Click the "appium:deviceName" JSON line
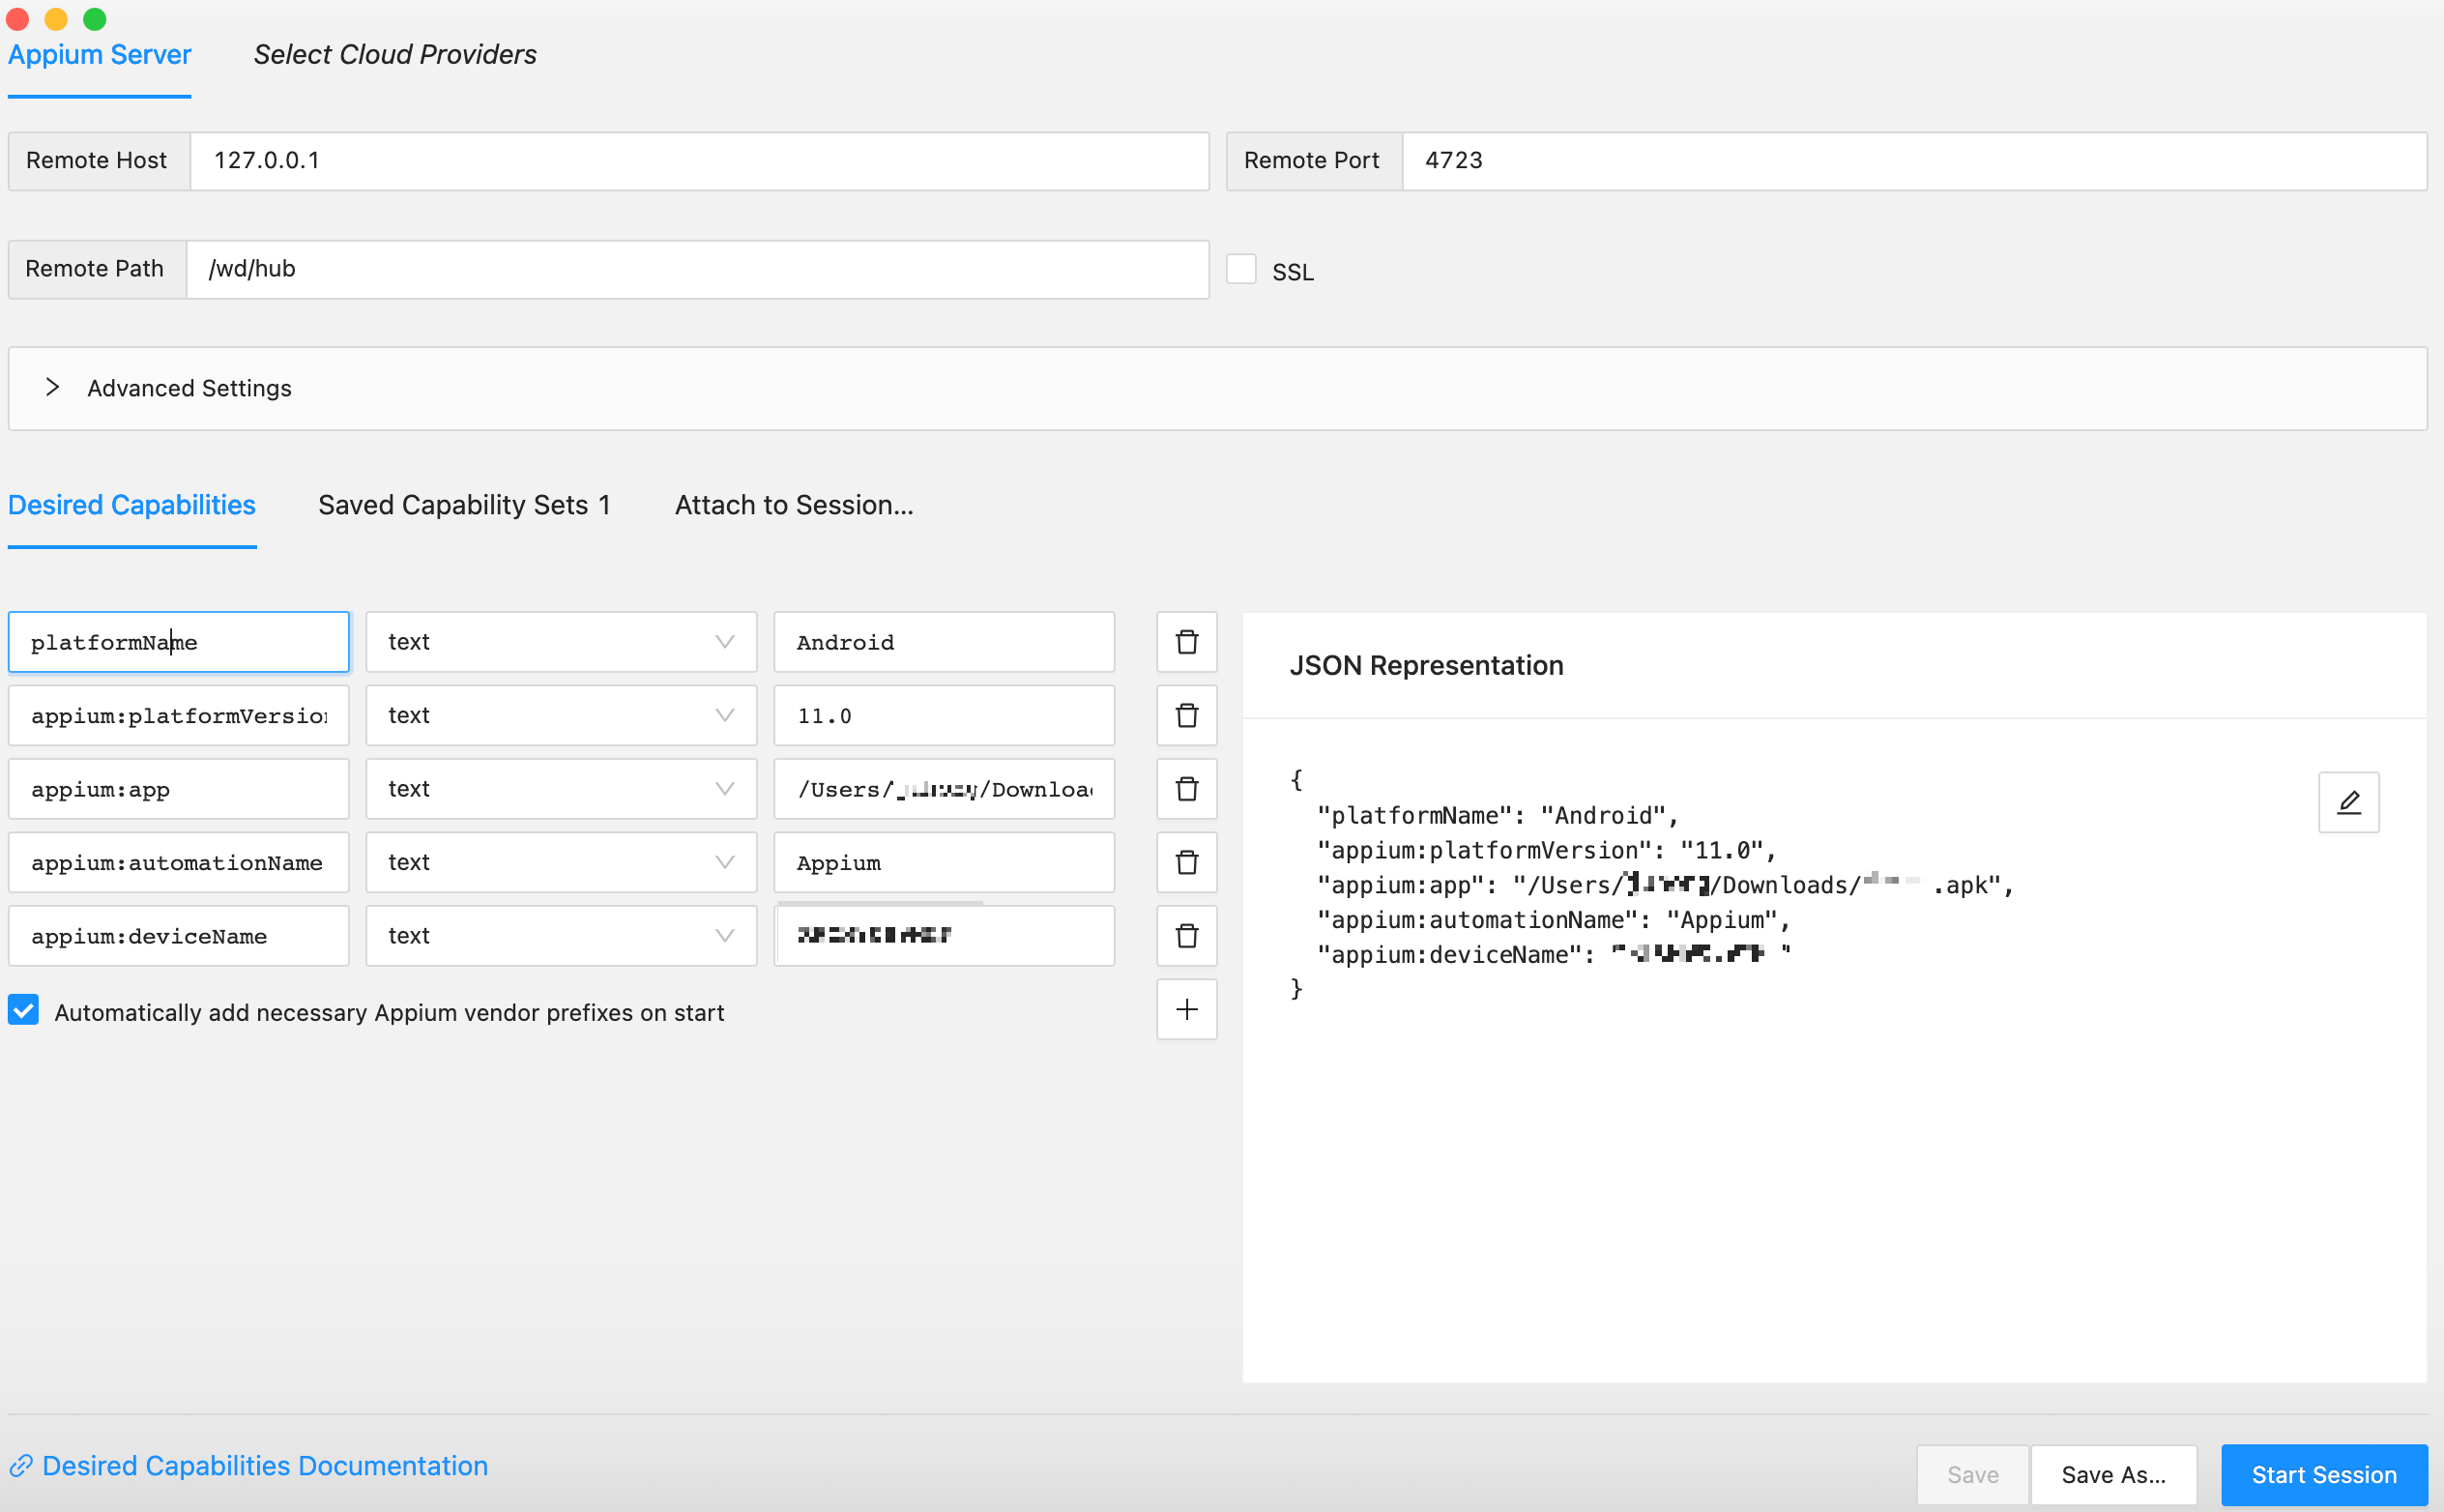Image resolution: width=2444 pixels, height=1512 pixels. point(1554,954)
